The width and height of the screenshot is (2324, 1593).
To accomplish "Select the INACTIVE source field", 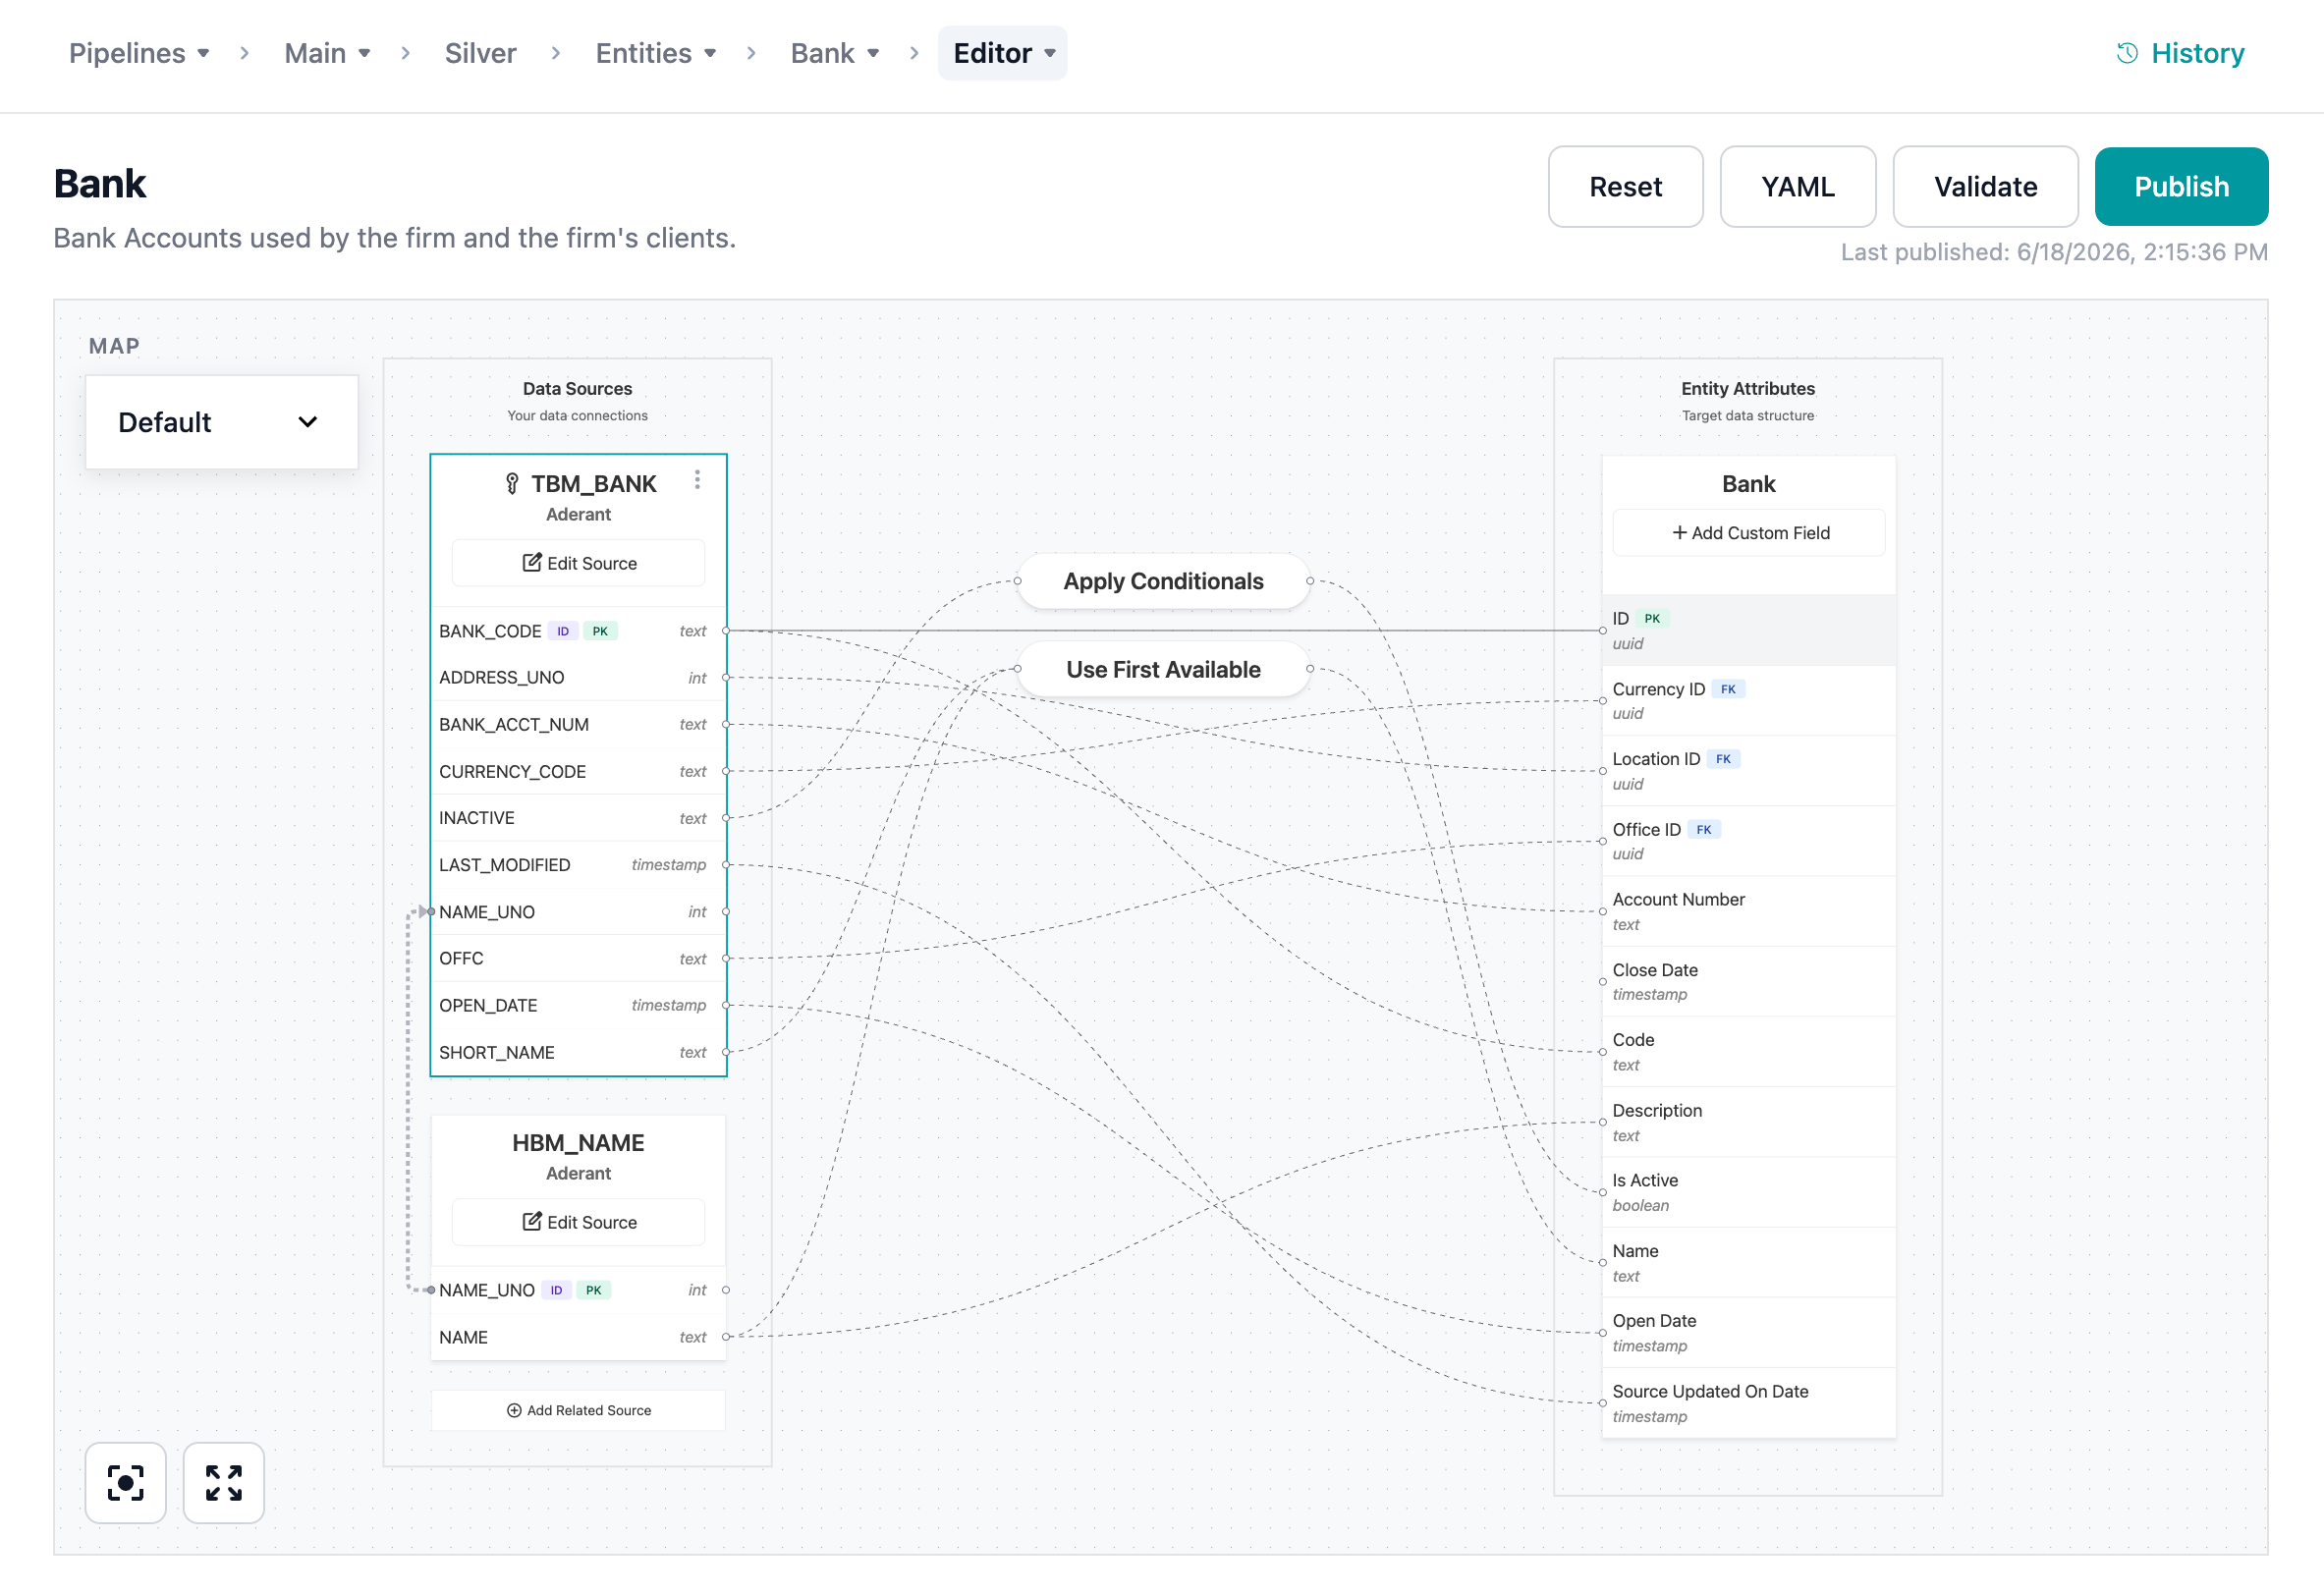I will (x=578, y=818).
